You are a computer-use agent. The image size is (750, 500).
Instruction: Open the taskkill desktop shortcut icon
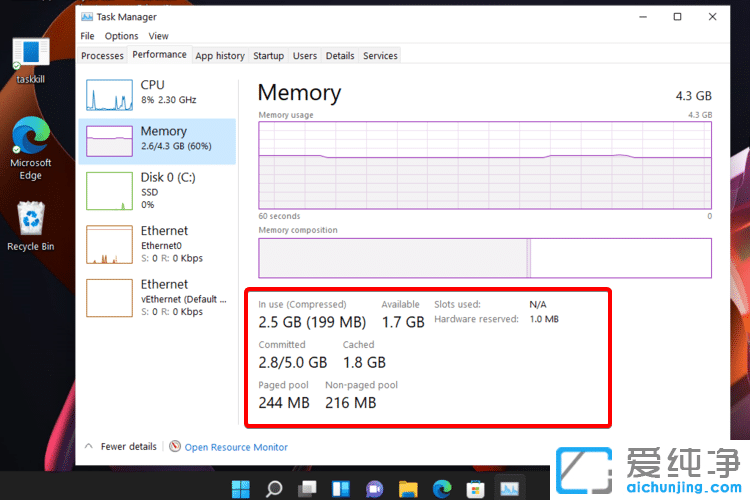31,53
